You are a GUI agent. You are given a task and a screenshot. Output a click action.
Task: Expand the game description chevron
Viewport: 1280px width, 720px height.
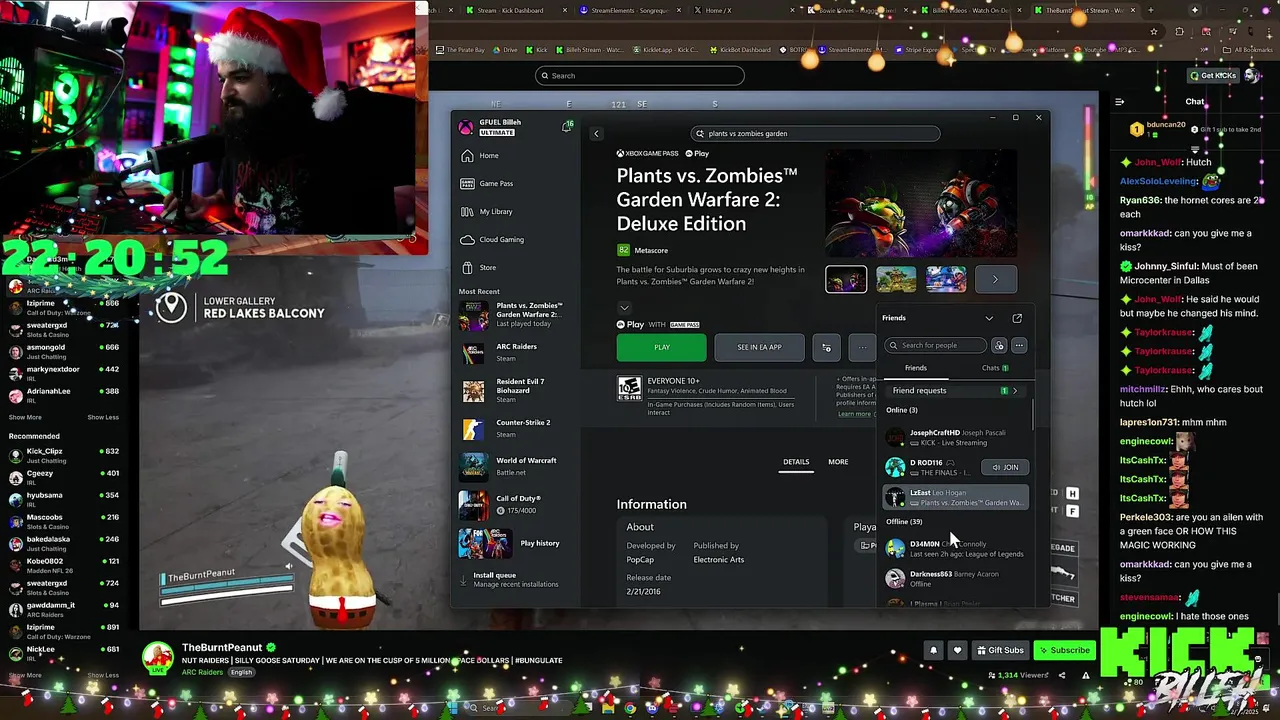pyautogui.click(x=624, y=307)
